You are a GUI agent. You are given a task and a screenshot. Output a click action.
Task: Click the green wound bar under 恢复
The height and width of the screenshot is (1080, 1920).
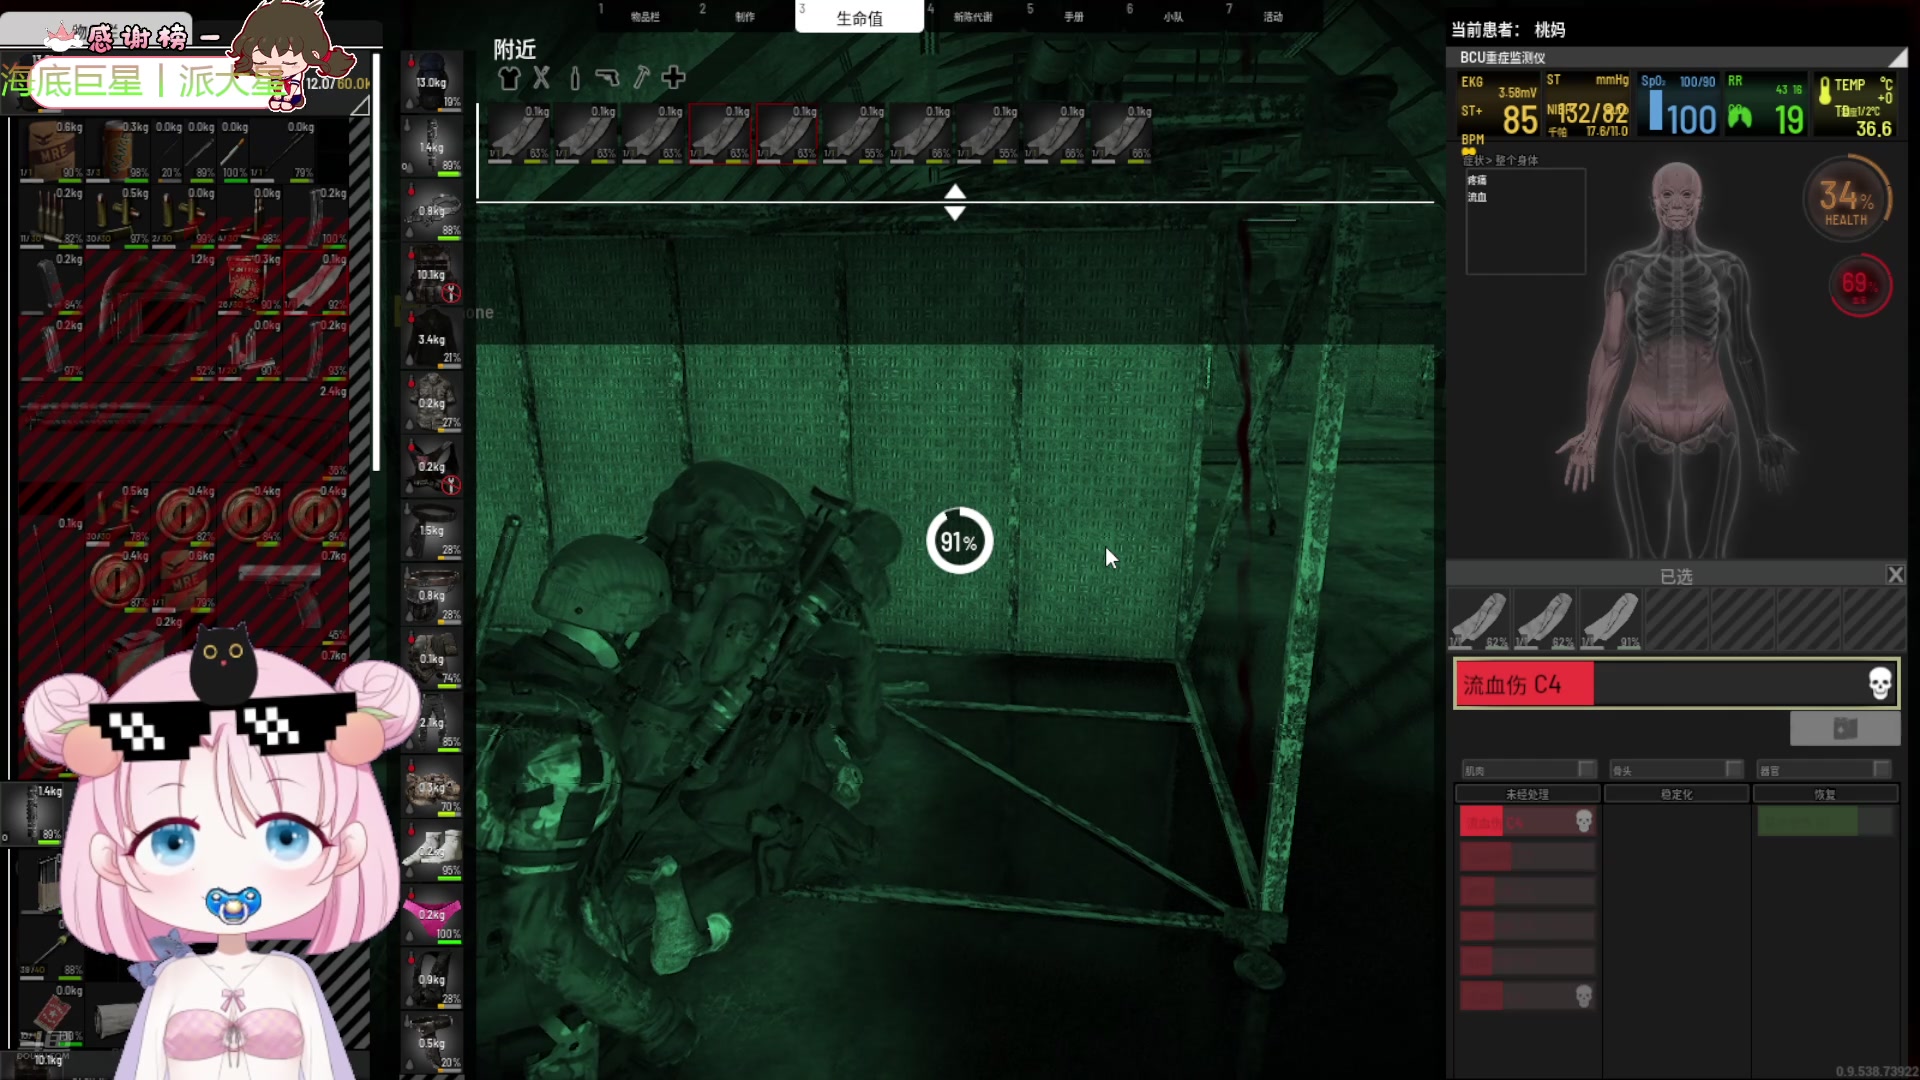click(1825, 822)
